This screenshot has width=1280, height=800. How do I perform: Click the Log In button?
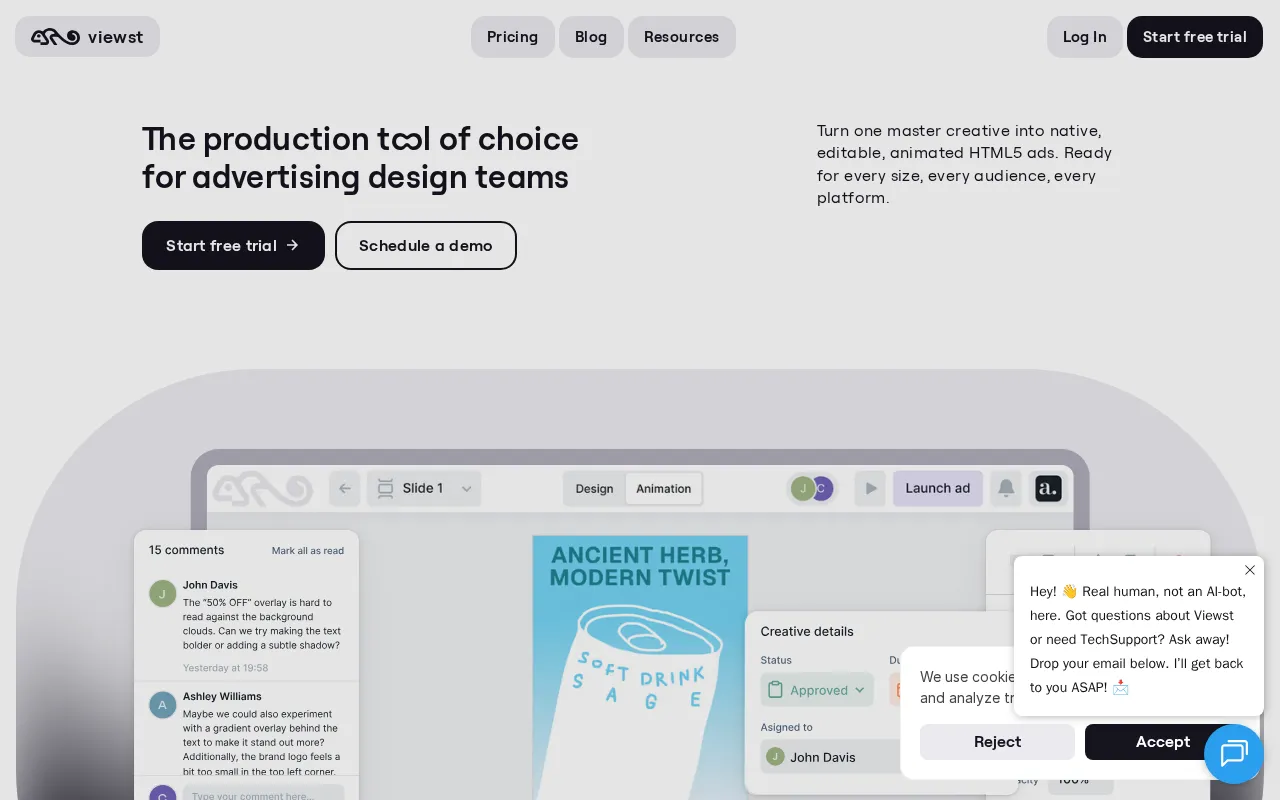click(1085, 37)
